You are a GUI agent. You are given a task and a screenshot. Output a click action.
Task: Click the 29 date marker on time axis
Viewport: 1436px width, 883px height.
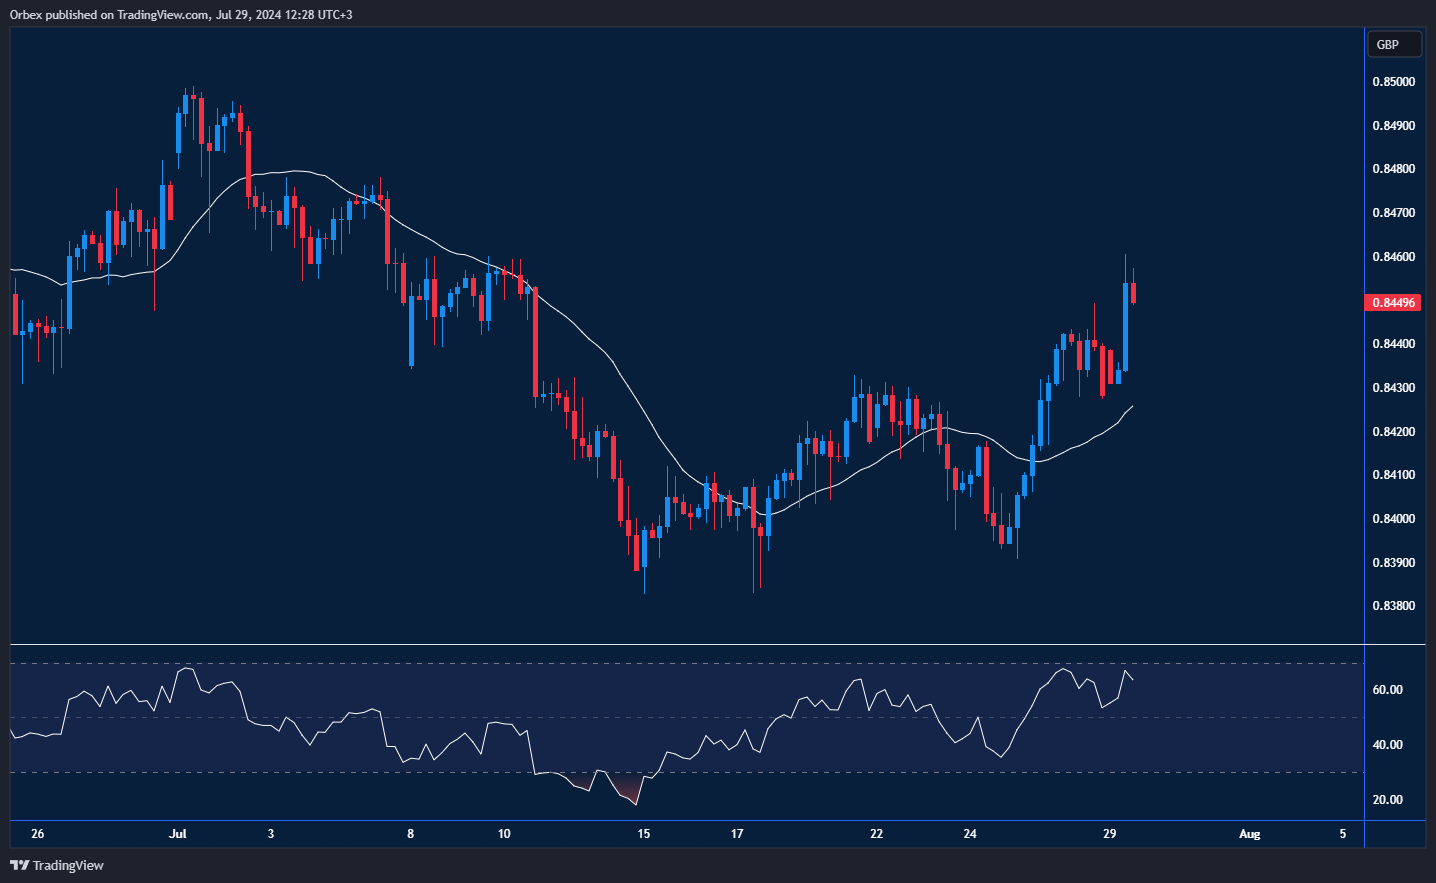click(1109, 834)
